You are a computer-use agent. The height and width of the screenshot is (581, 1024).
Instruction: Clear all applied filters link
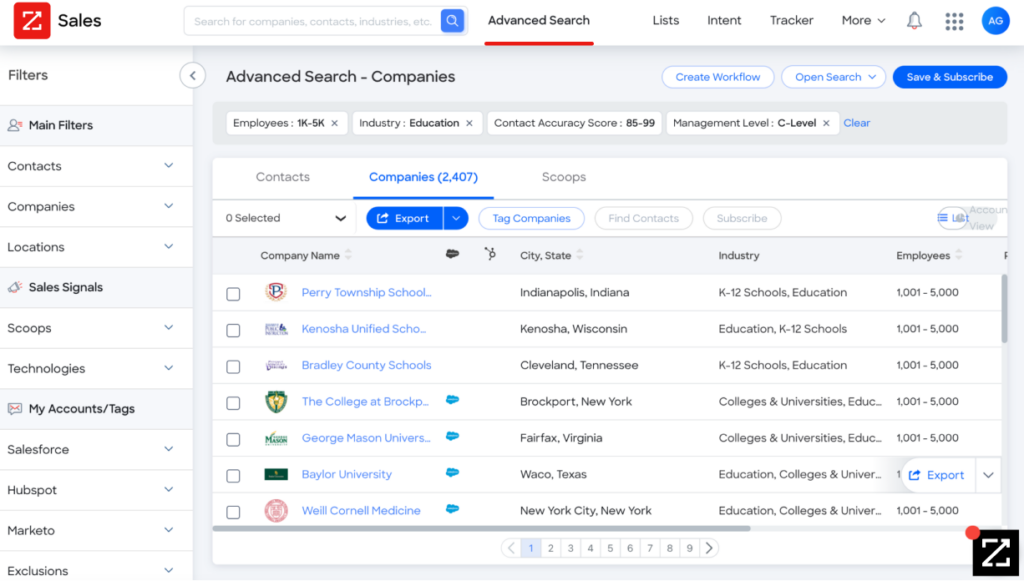[x=857, y=123]
